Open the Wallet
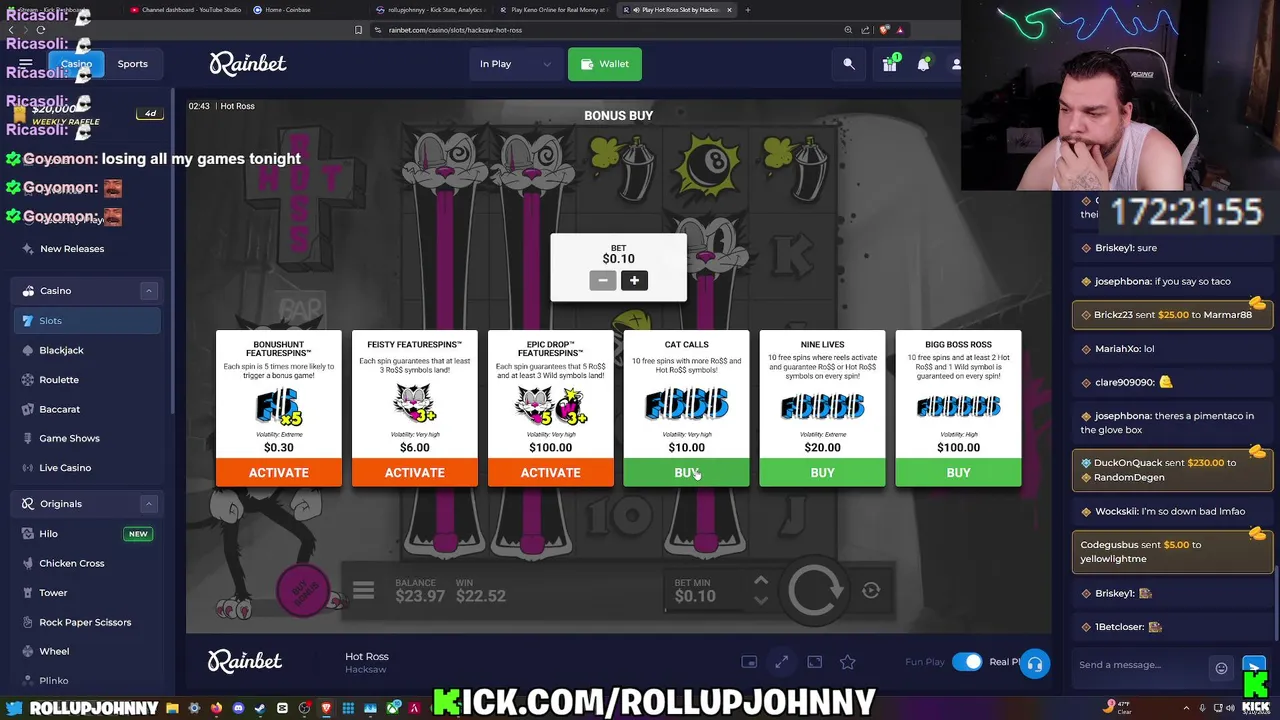Viewport: 1280px width, 720px height. coord(605,64)
